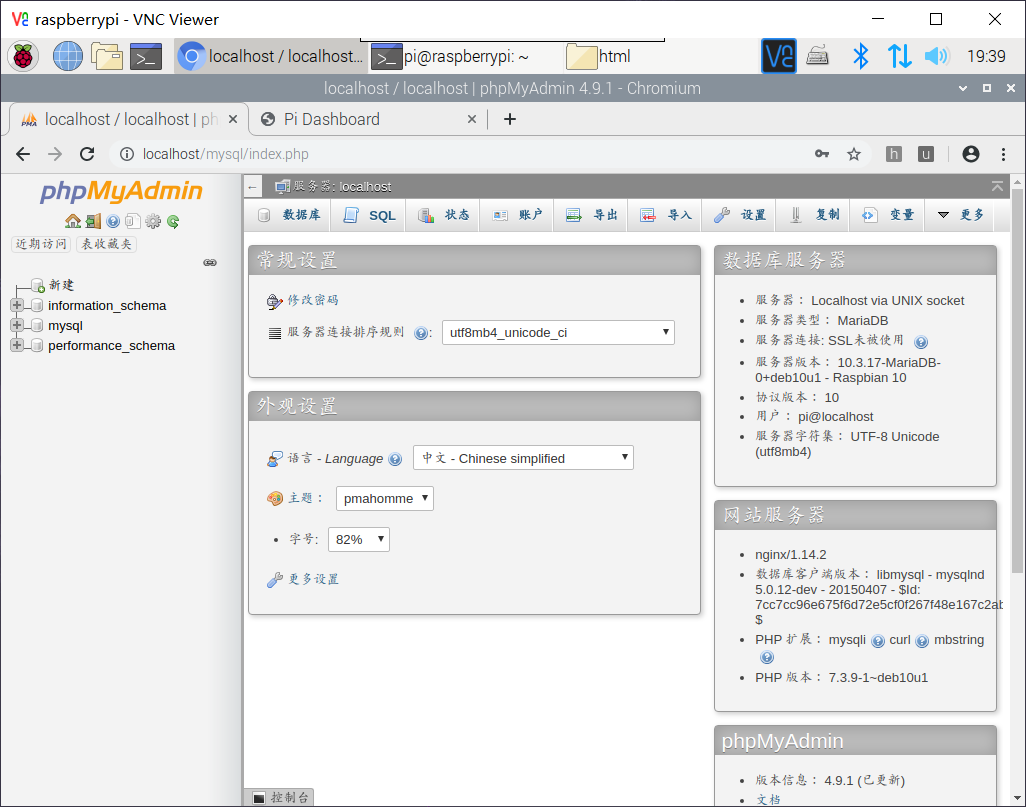
Task: Launch the Terminal from the taskbar launcher
Action: [146, 57]
